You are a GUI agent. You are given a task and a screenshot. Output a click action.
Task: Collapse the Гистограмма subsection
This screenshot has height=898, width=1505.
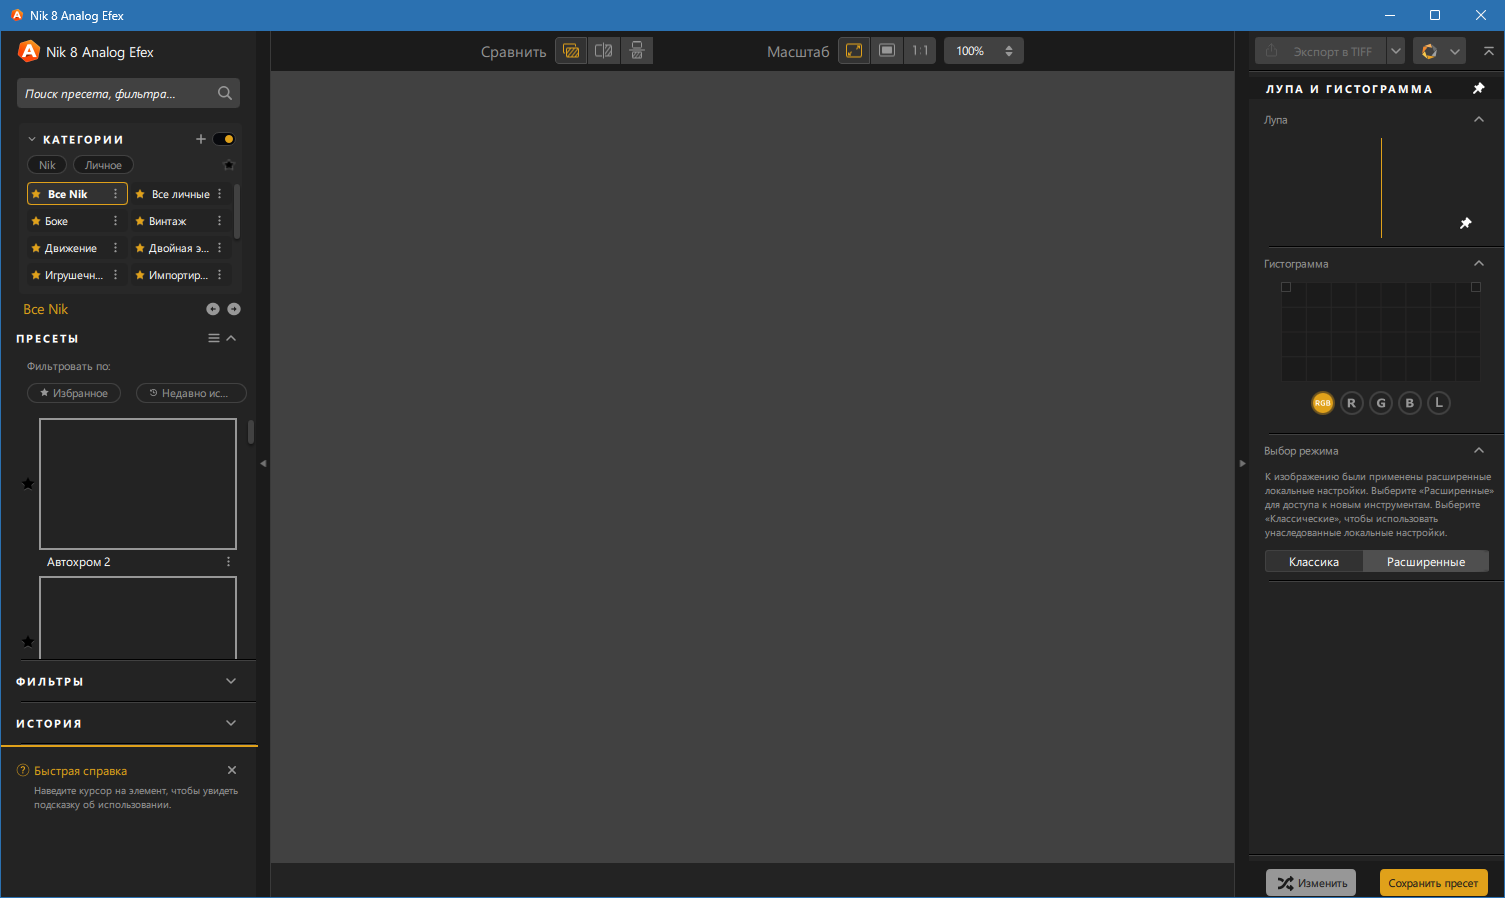(1479, 263)
